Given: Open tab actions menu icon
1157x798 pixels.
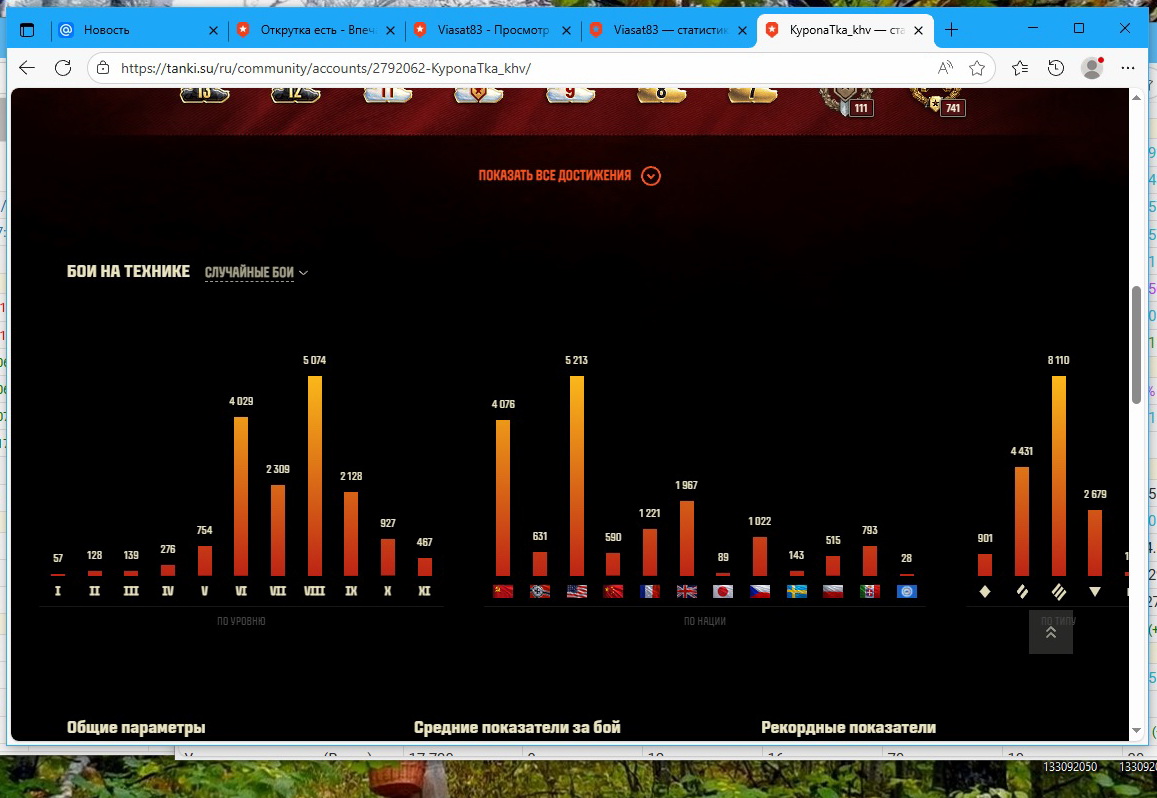Looking at the screenshot, I should tap(27, 30).
